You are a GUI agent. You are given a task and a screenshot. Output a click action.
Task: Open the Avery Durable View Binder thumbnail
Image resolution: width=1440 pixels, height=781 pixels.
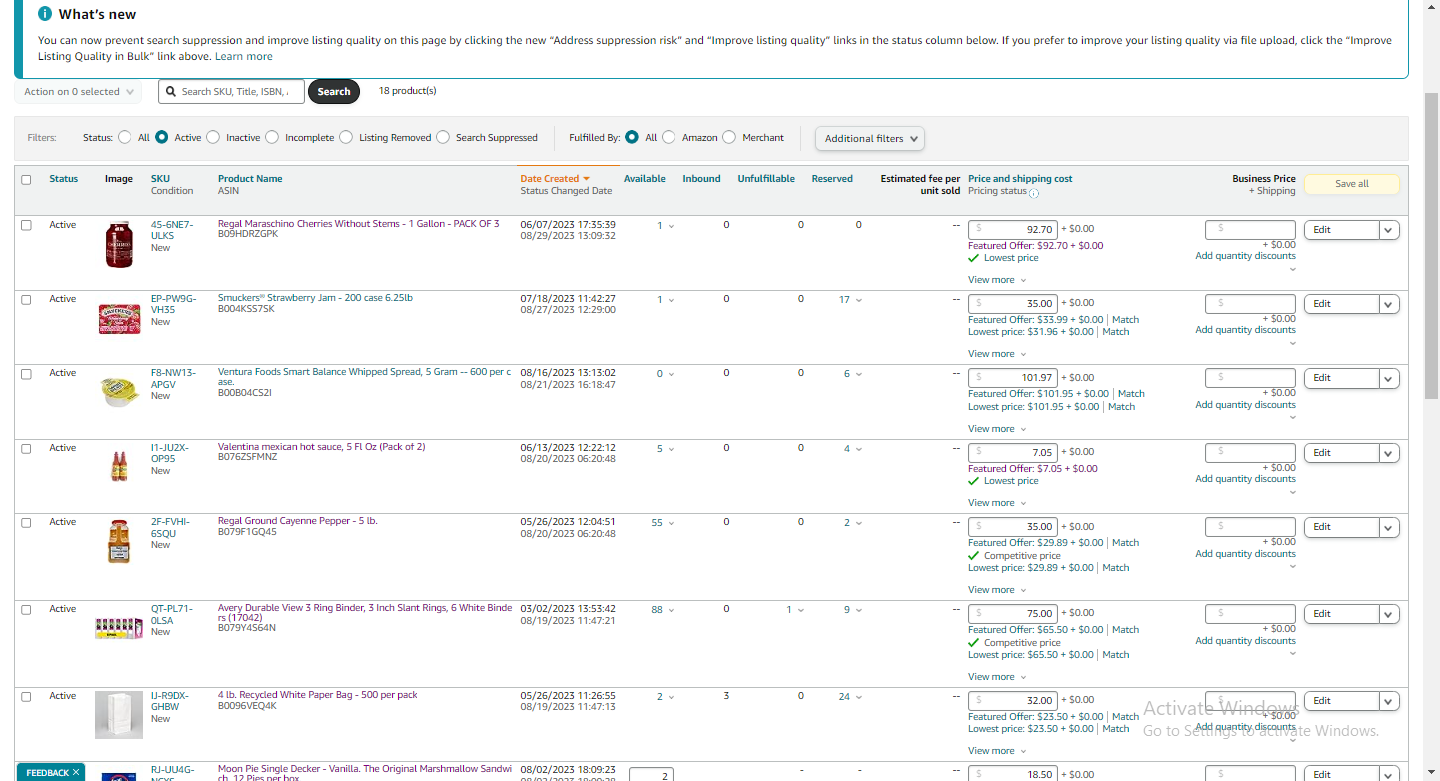(x=119, y=628)
